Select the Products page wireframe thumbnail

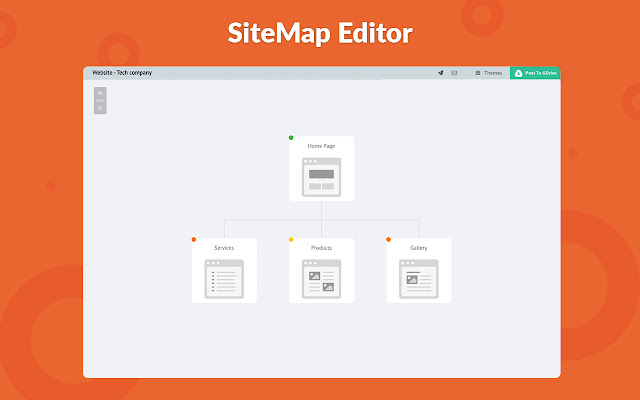(321, 279)
